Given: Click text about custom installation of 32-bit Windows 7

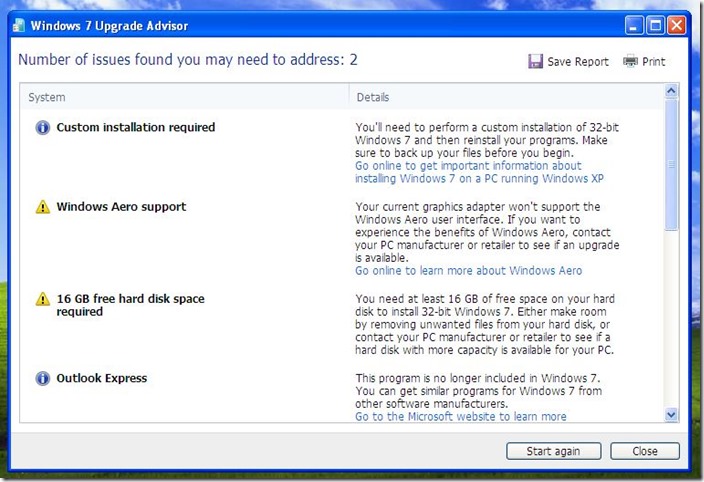Looking at the screenshot, I should 487,140.
